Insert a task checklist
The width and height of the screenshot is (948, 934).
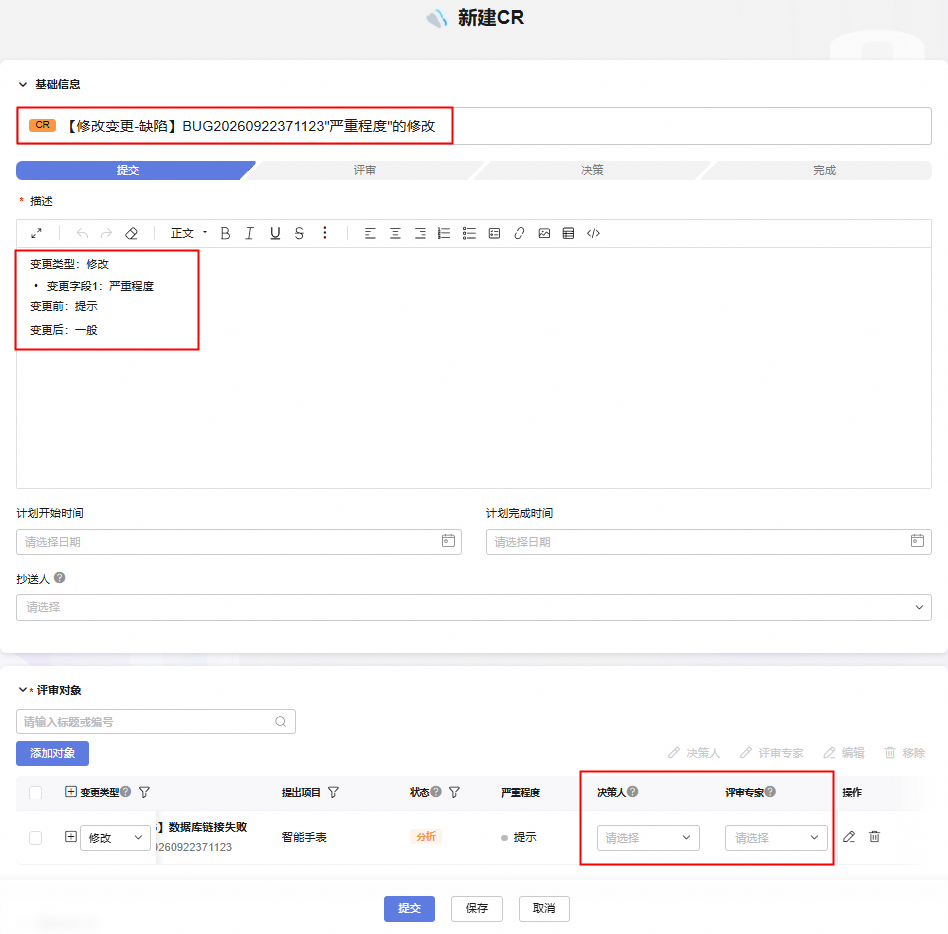(x=495, y=233)
